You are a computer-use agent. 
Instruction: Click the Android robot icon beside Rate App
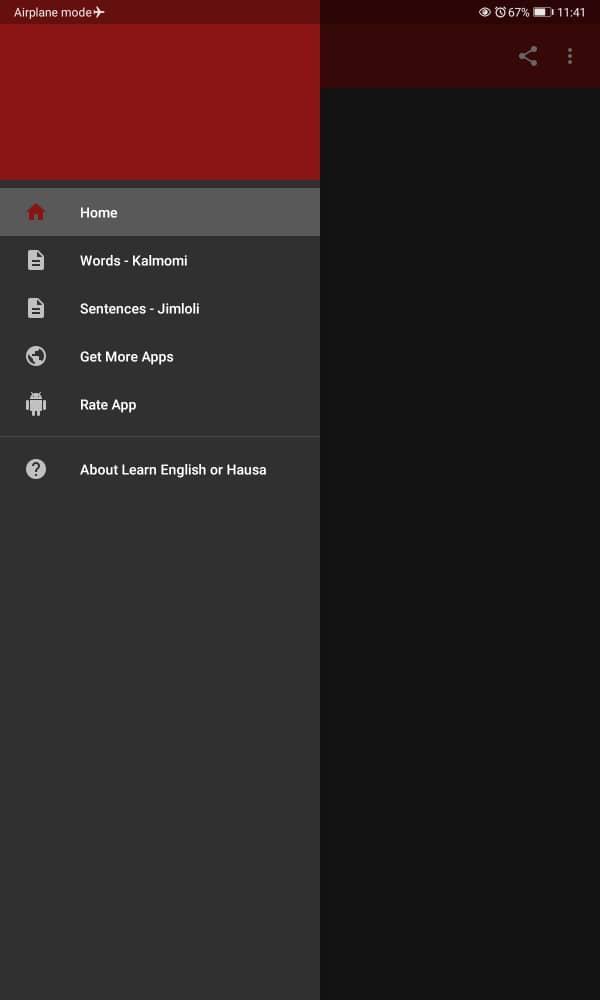pos(36,404)
